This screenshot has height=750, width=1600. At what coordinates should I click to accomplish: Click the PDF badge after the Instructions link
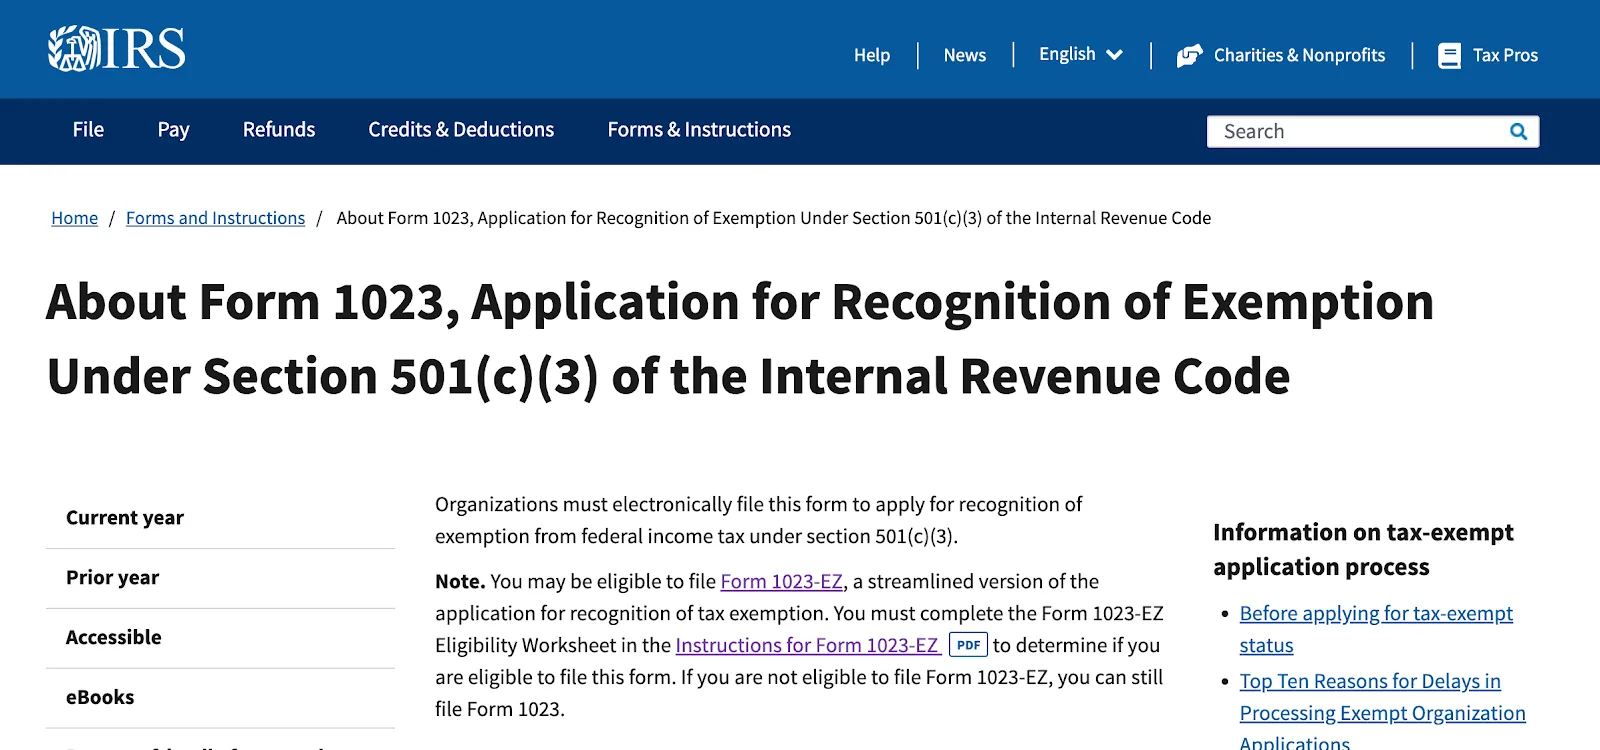coord(968,645)
